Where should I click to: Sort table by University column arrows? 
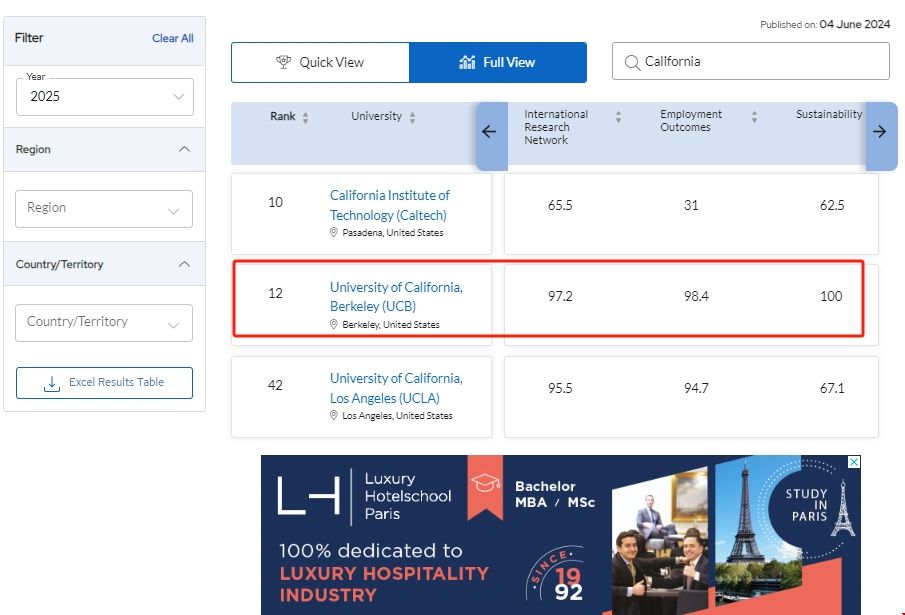click(x=412, y=118)
